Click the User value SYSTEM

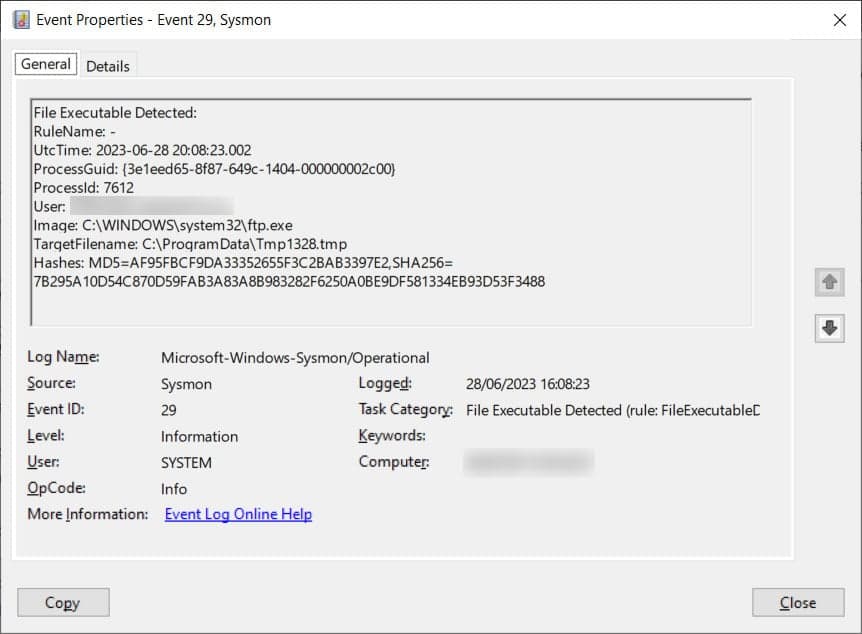185,462
